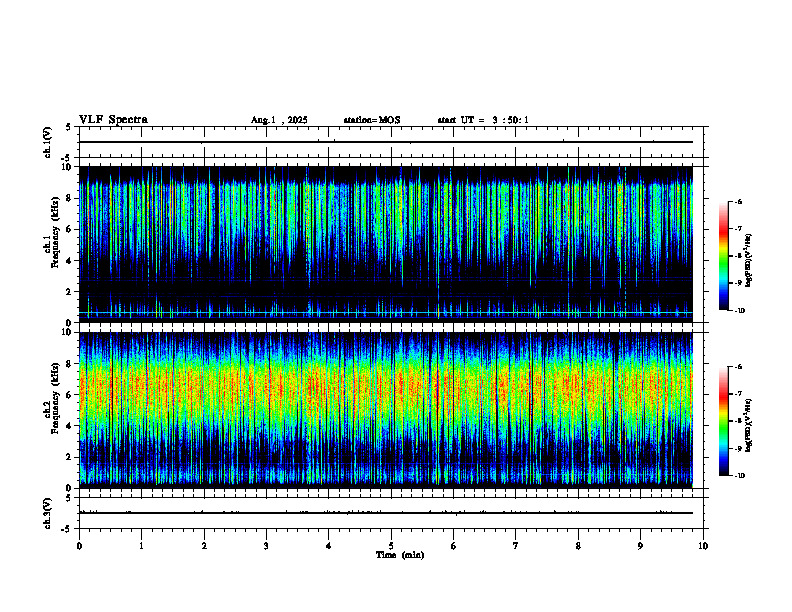This screenshot has width=792, height=612.
Task: Click the "6" kHz tick on ch.2 frequency axis
Action: tap(70, 395)
